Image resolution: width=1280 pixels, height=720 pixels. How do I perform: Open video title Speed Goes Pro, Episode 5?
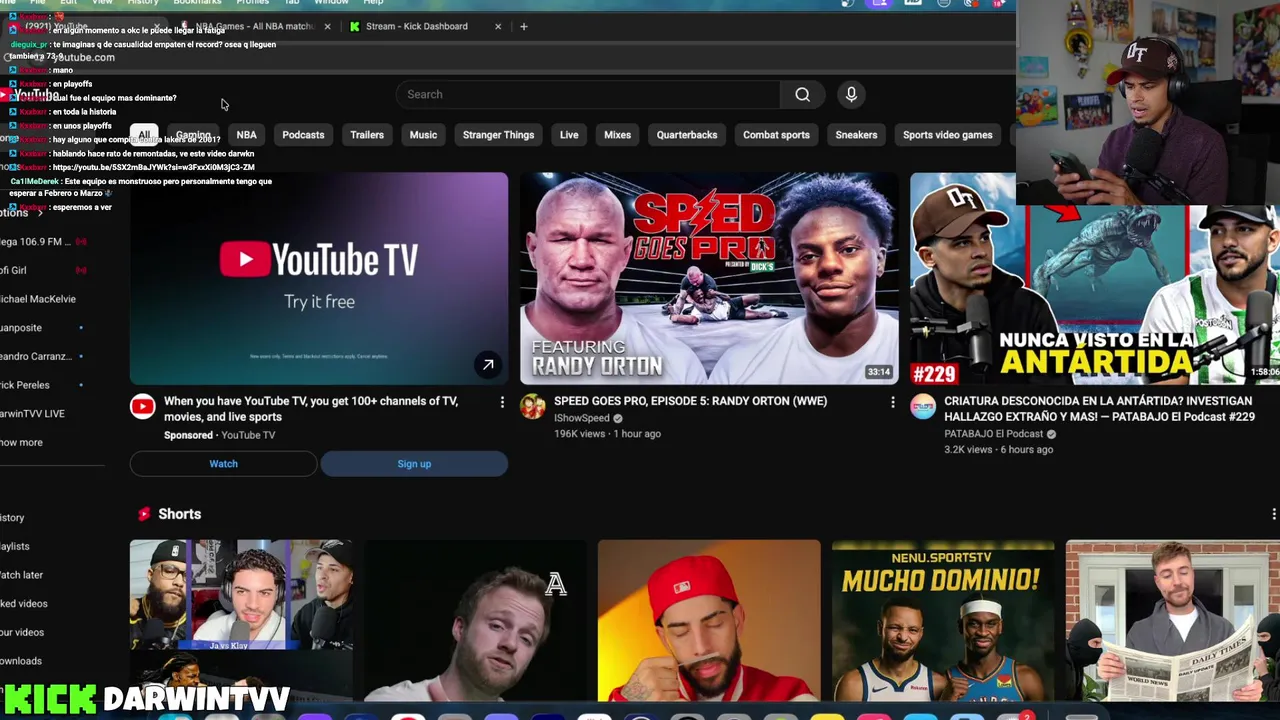690,401
